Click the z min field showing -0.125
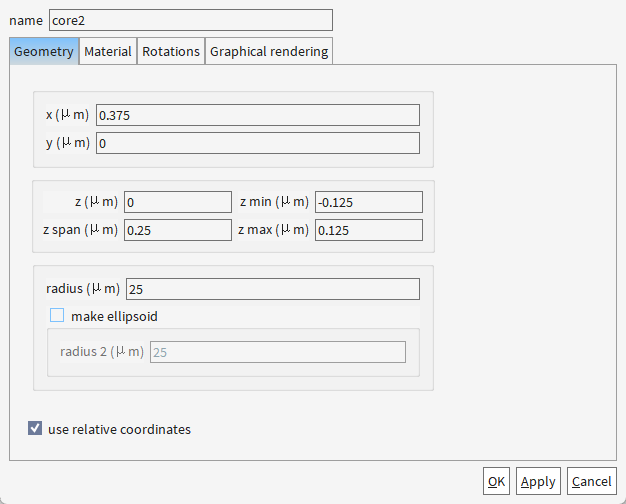The image size is (626, 504). [369, 202]
